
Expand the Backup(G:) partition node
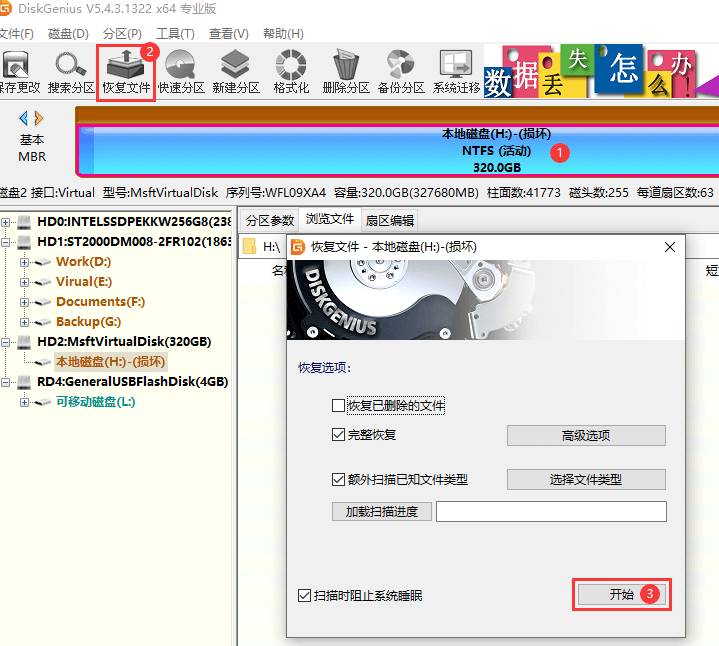(24, 322)
